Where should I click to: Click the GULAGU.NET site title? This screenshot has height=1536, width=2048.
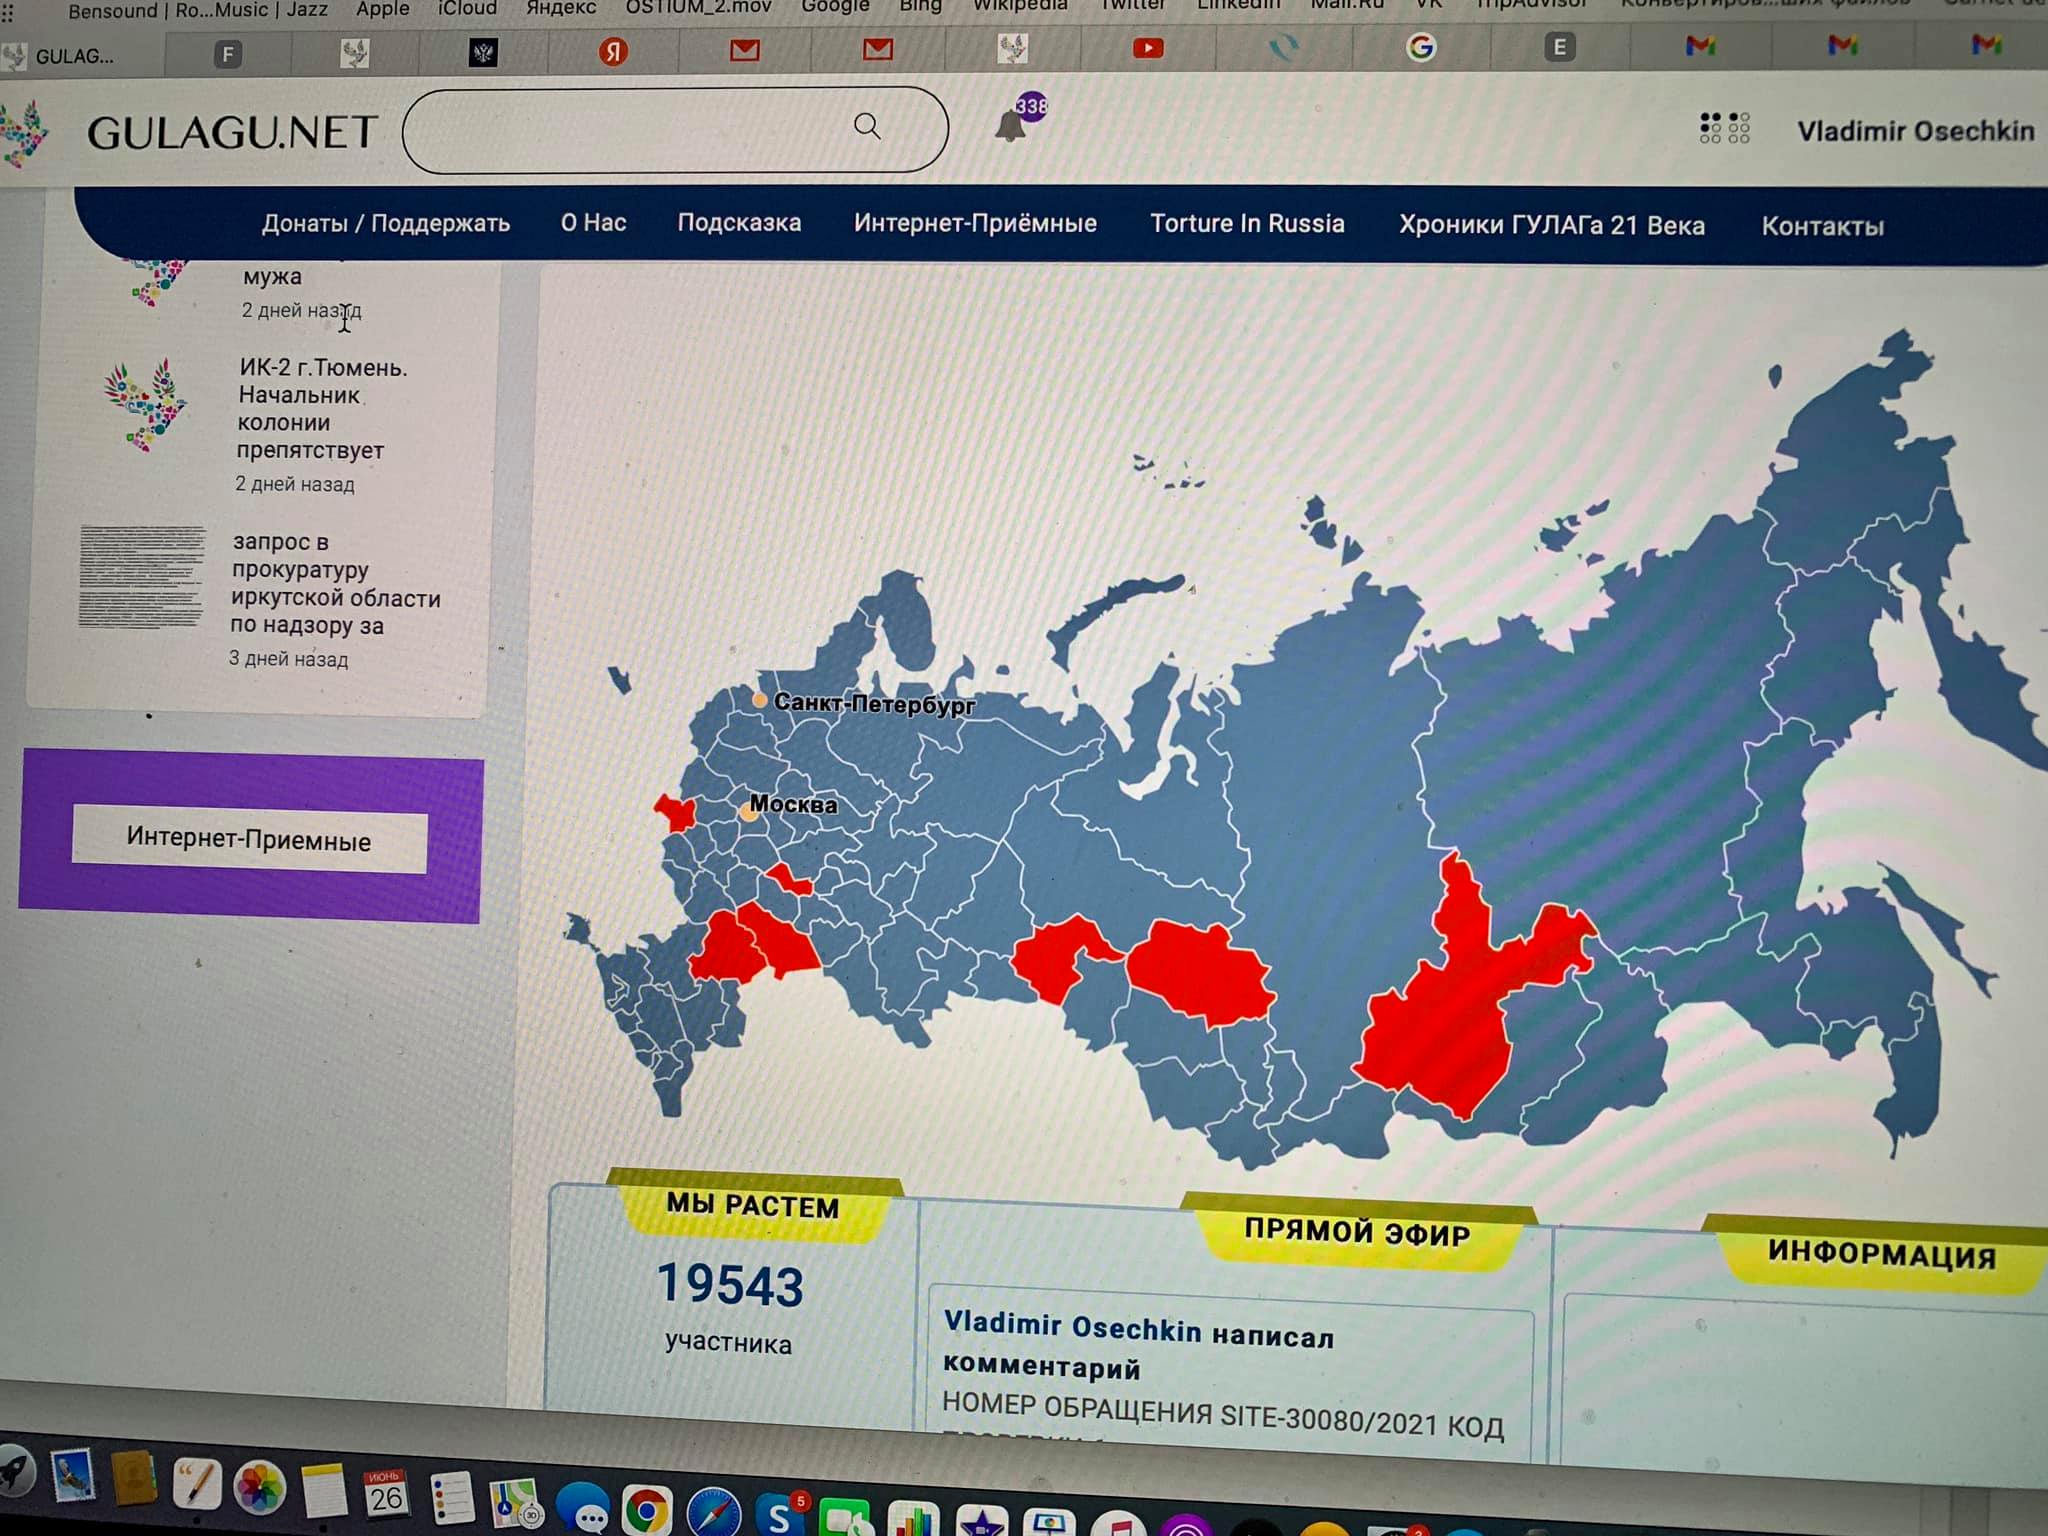(232, 132)
